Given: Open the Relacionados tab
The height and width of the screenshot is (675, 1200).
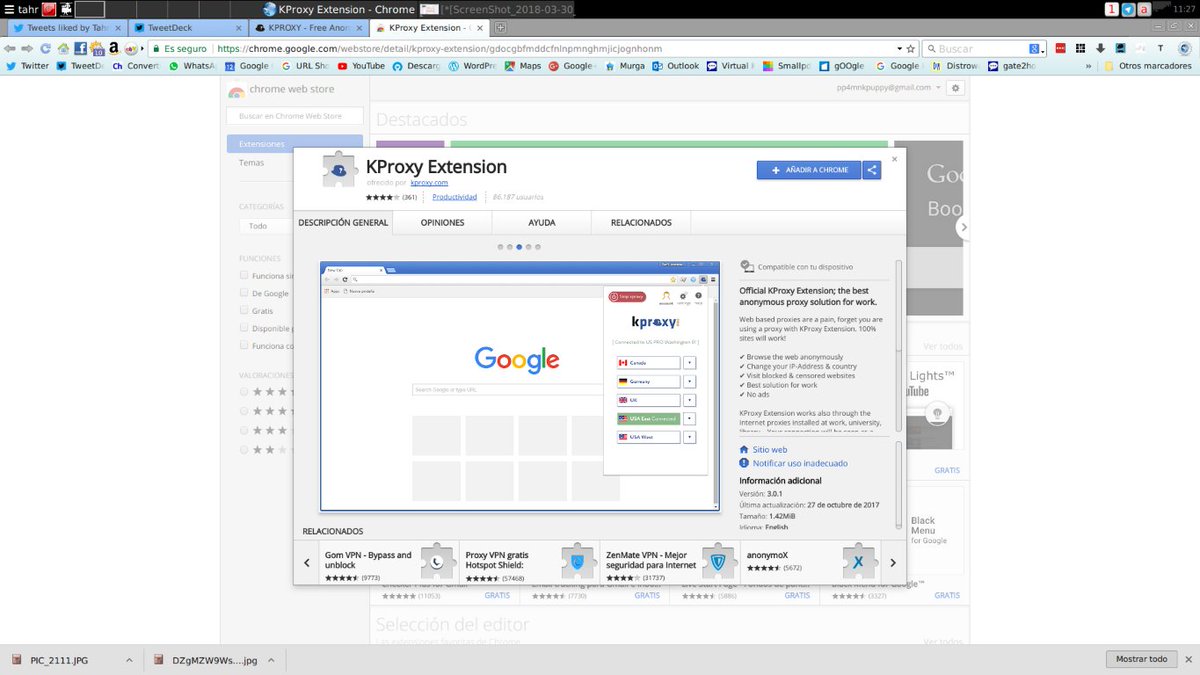Looking at the screenshot, I should click(641, 223).
